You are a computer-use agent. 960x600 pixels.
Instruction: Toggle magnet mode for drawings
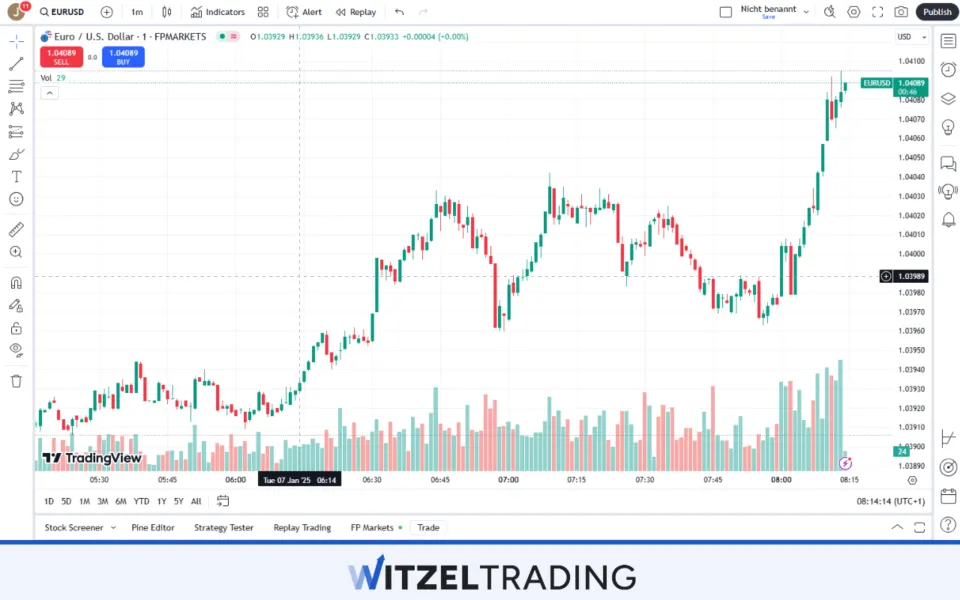[16, 282]
